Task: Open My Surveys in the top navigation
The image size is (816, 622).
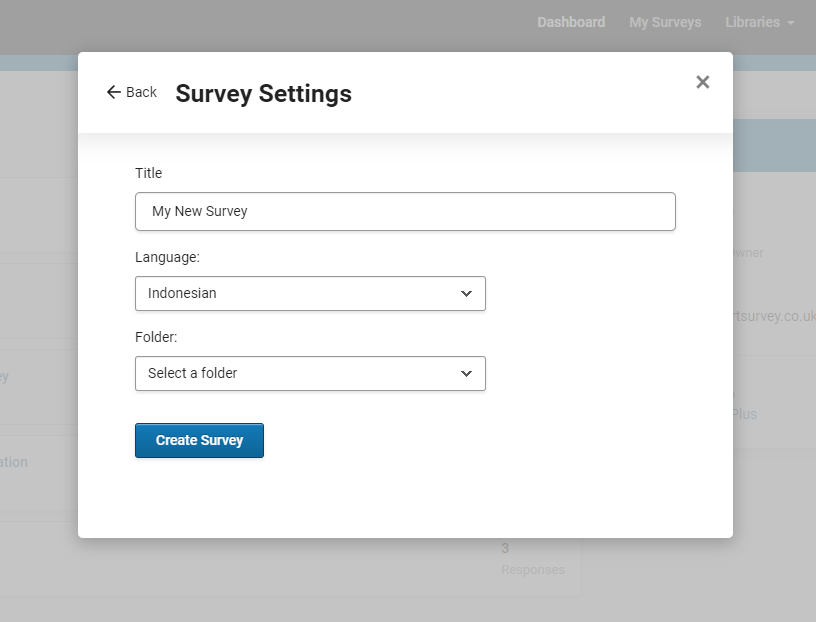Action: [665, 22]
